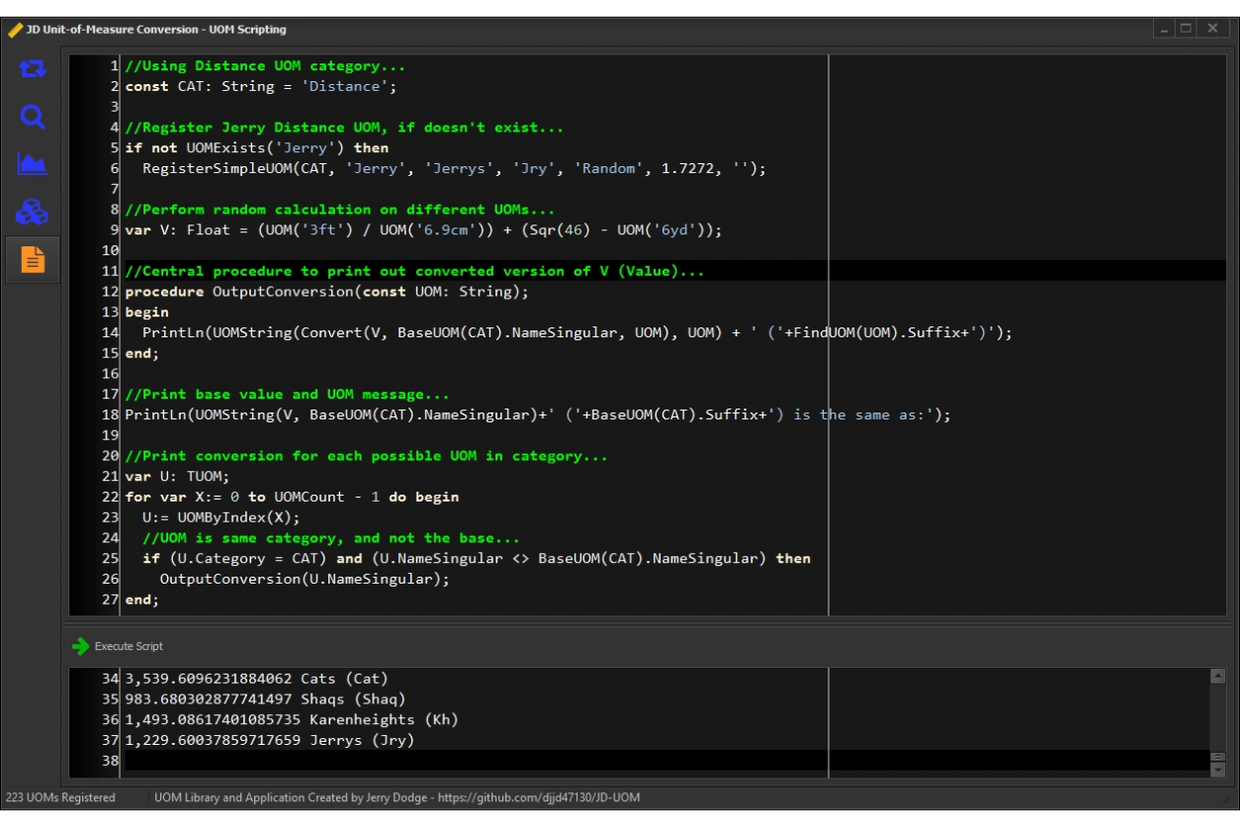The height and width of the screenshot is (827, 1240).
Task: Click the pencil app icon in title bar
Action: pos(15,30)
